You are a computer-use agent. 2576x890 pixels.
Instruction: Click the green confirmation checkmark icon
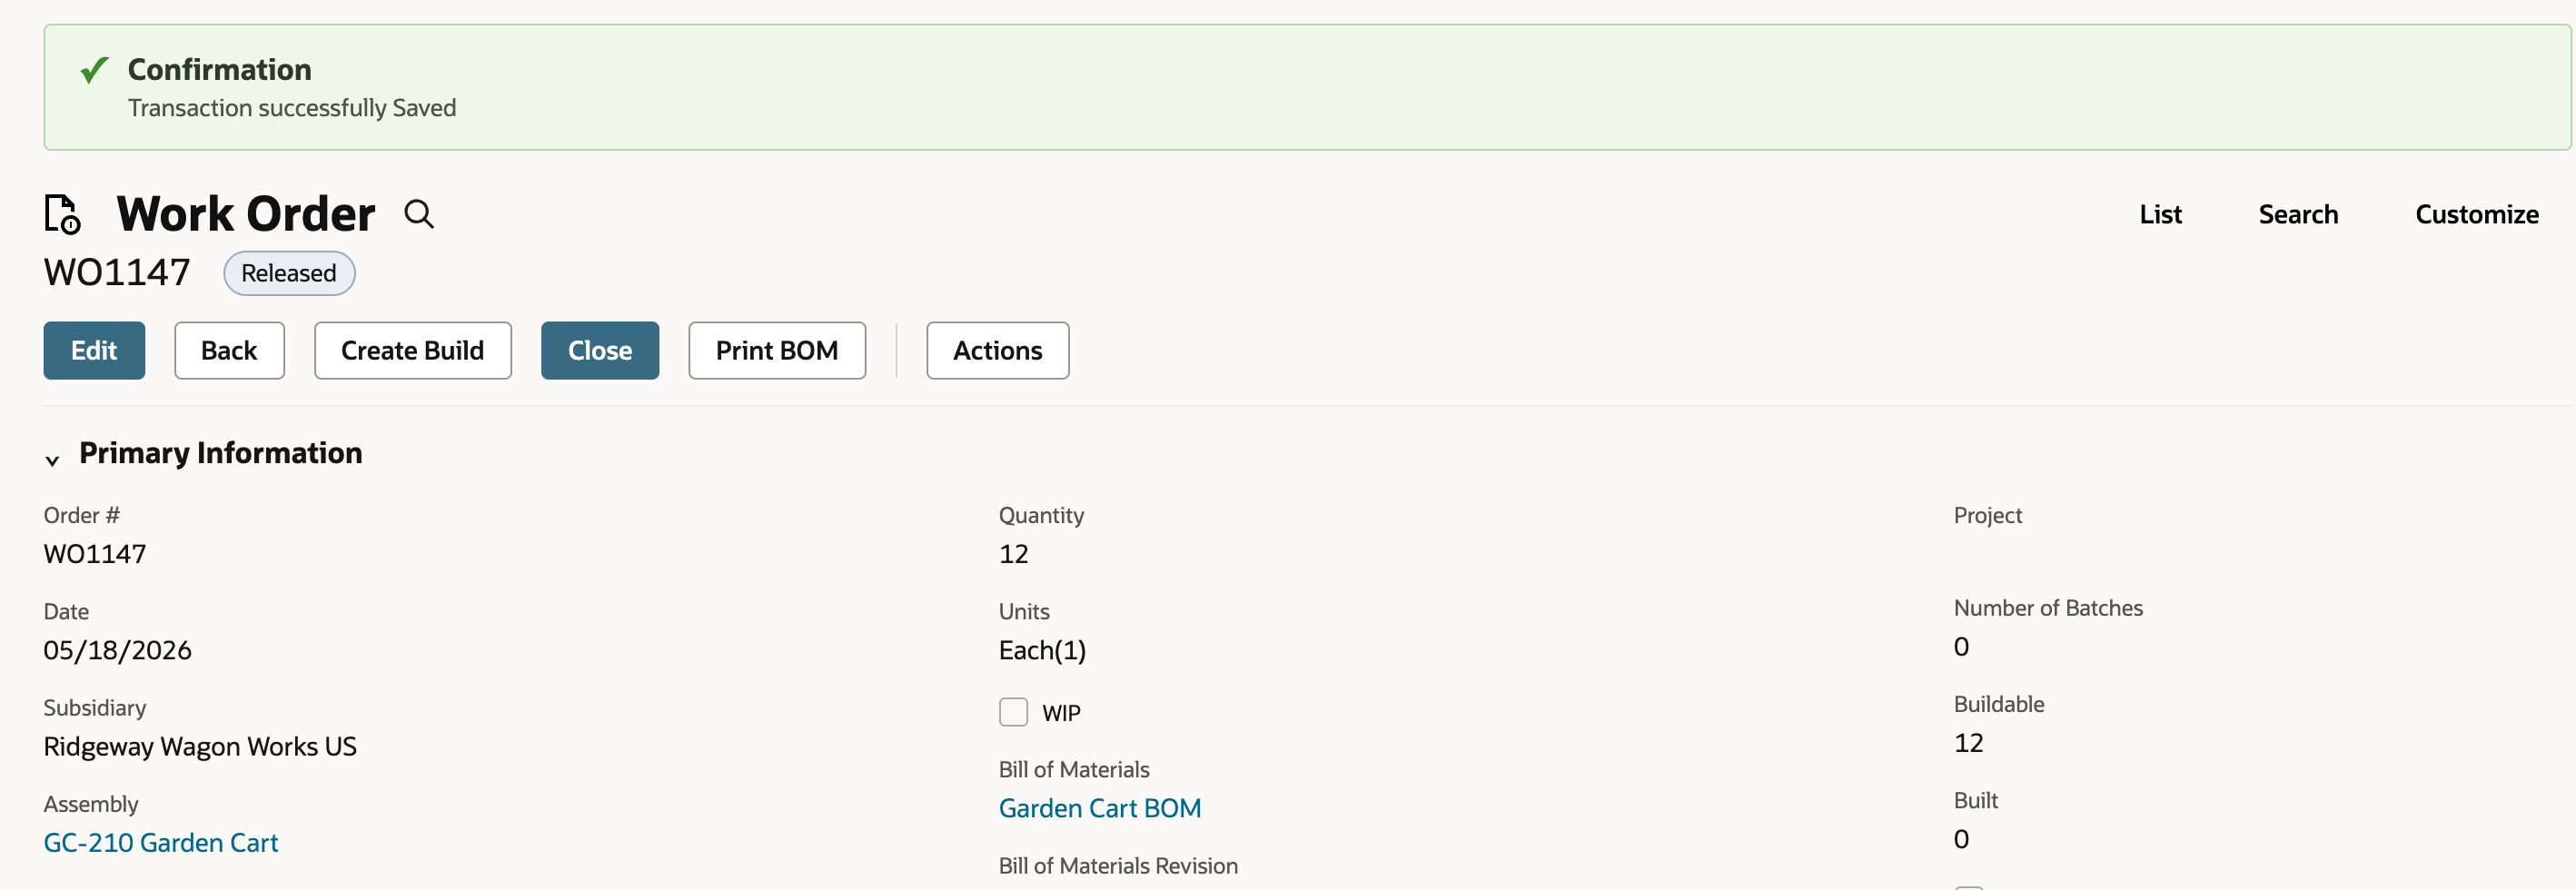point(95,70)
